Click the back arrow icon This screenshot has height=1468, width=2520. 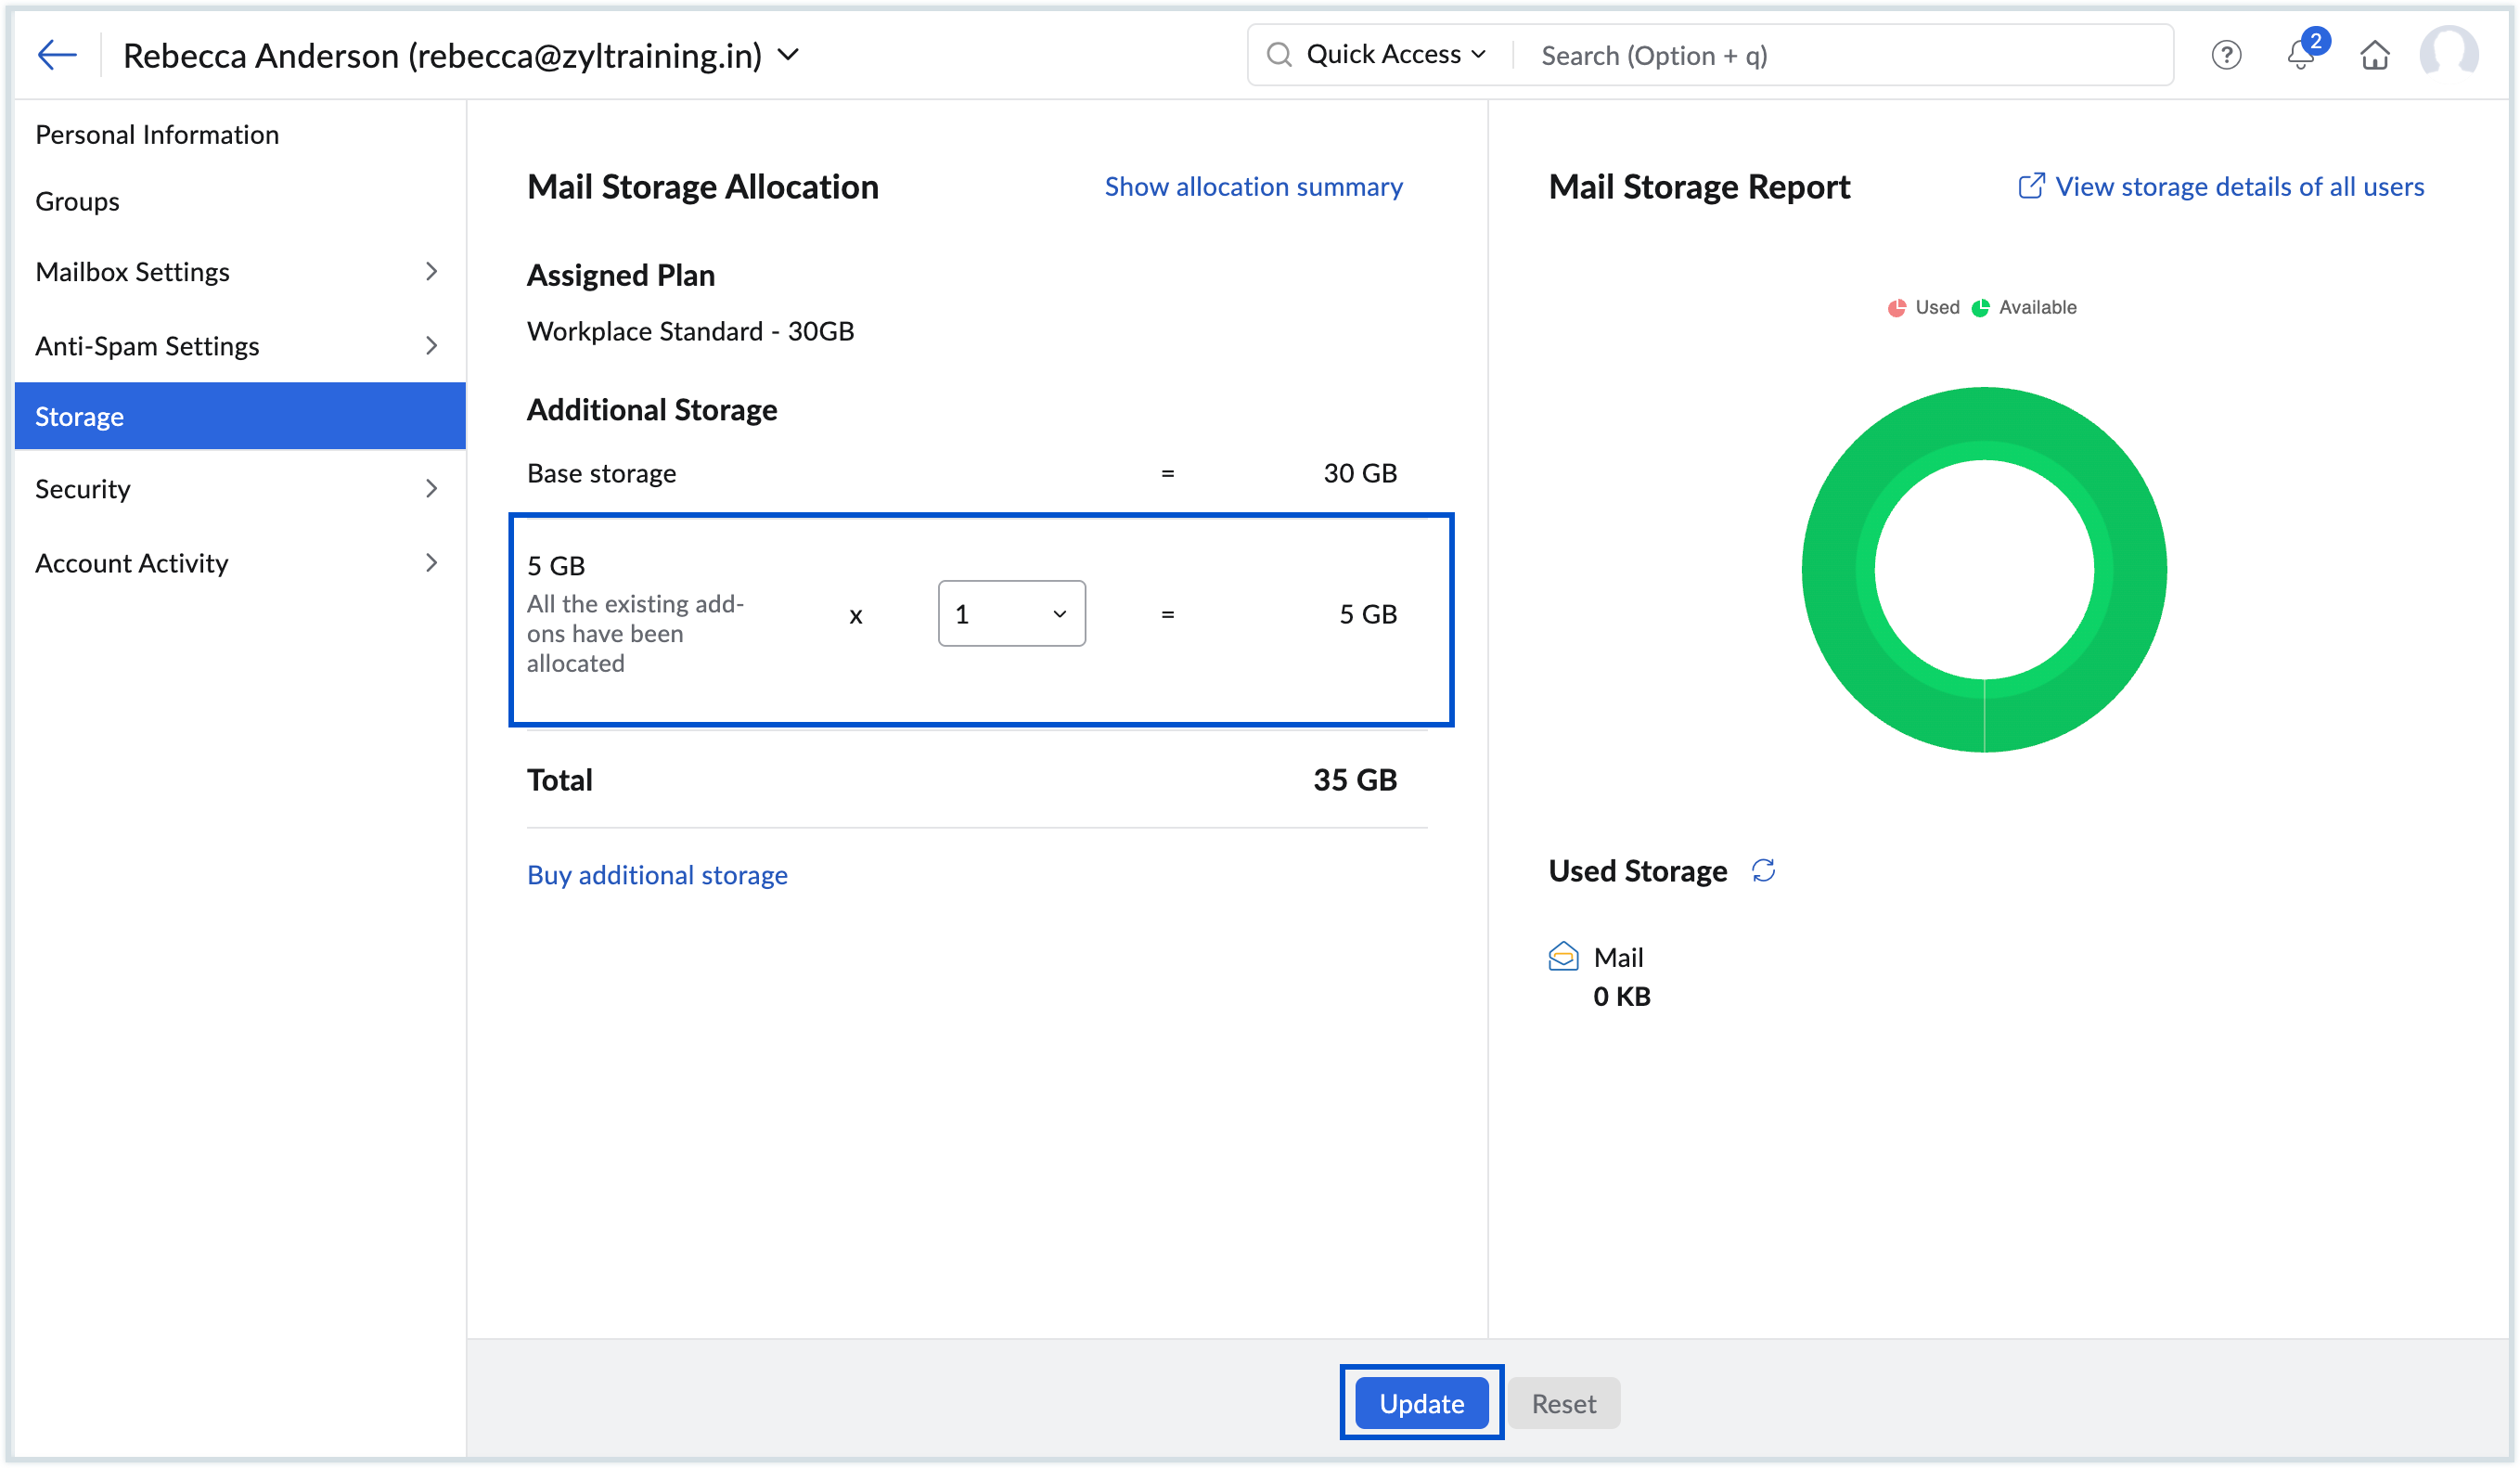57,55
